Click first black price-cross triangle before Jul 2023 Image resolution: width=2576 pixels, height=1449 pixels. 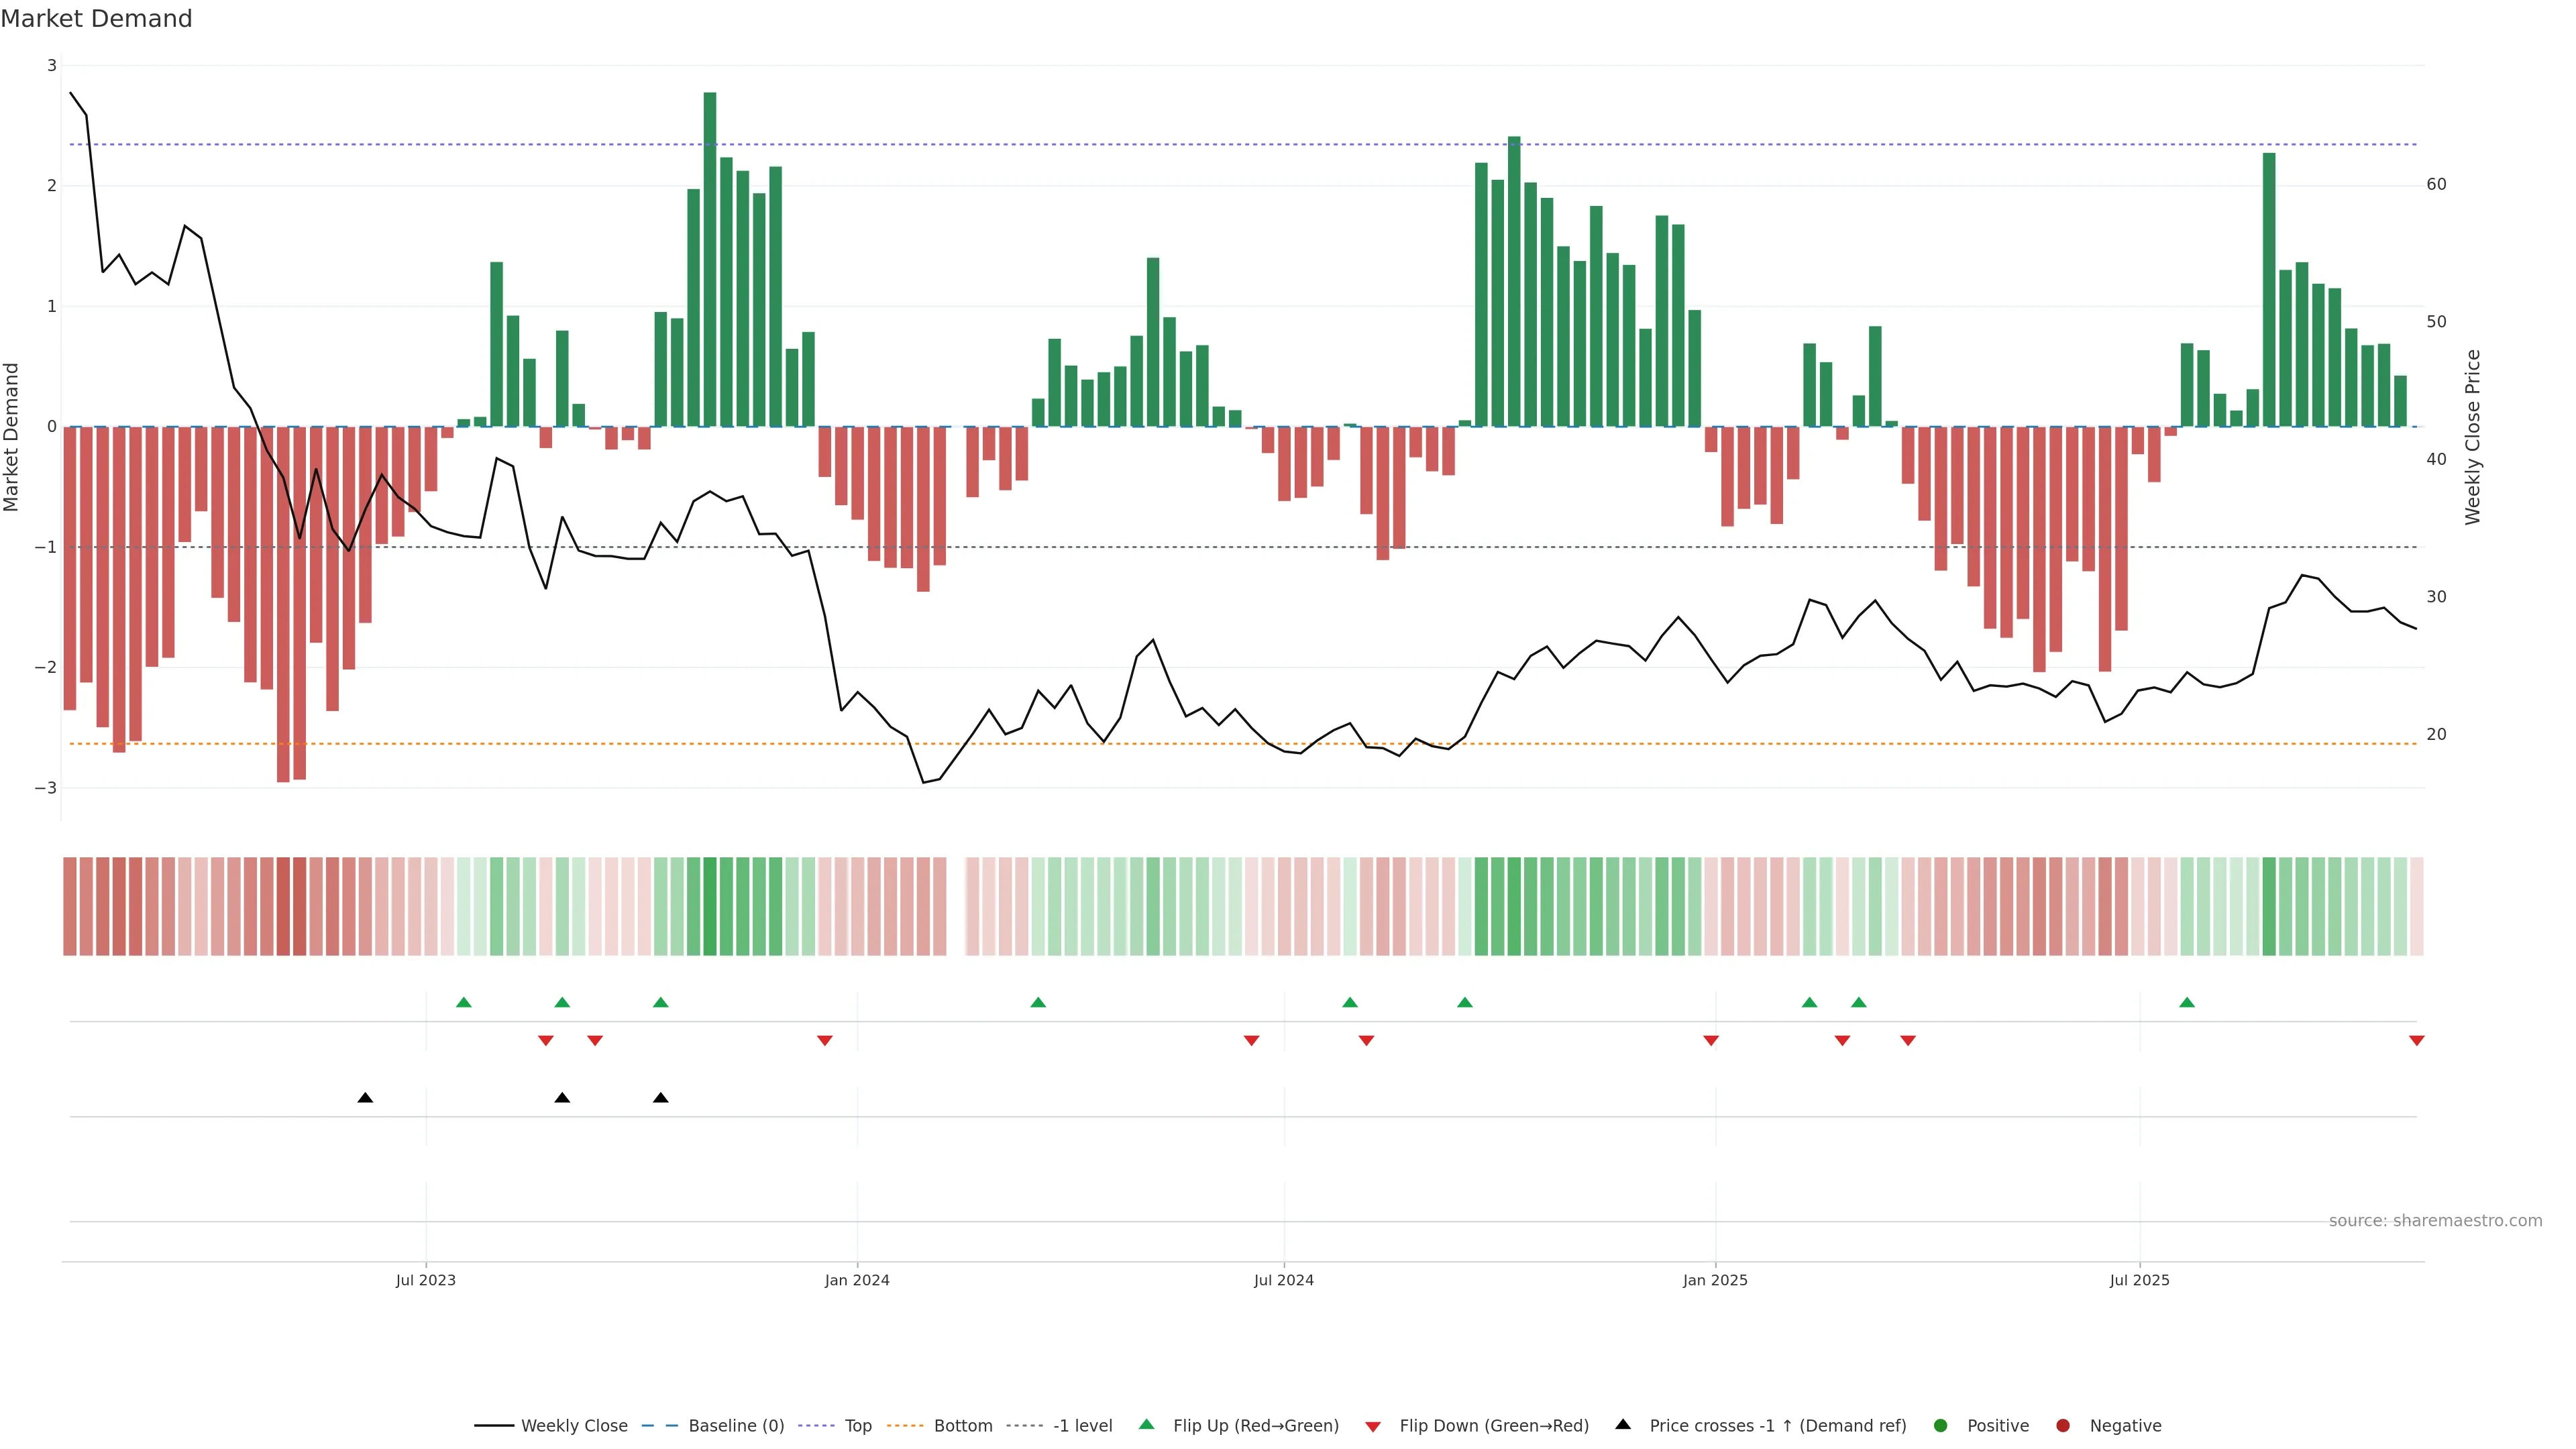pyautogui.click(x=365, y=1098)
